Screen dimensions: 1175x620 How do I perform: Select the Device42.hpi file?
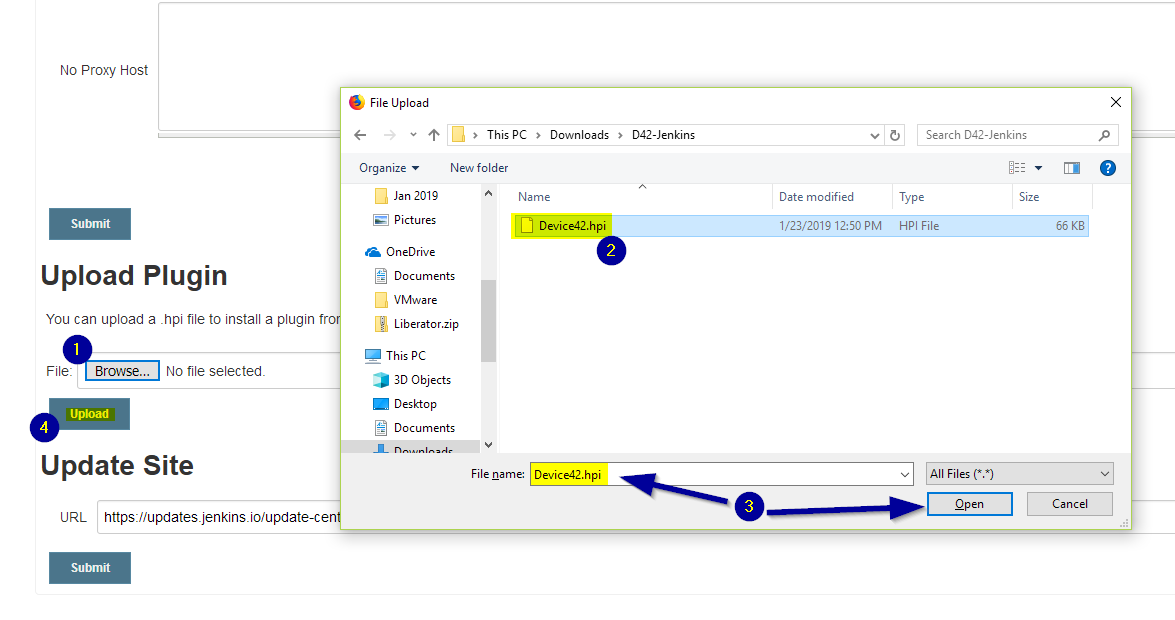coord(570,225)
